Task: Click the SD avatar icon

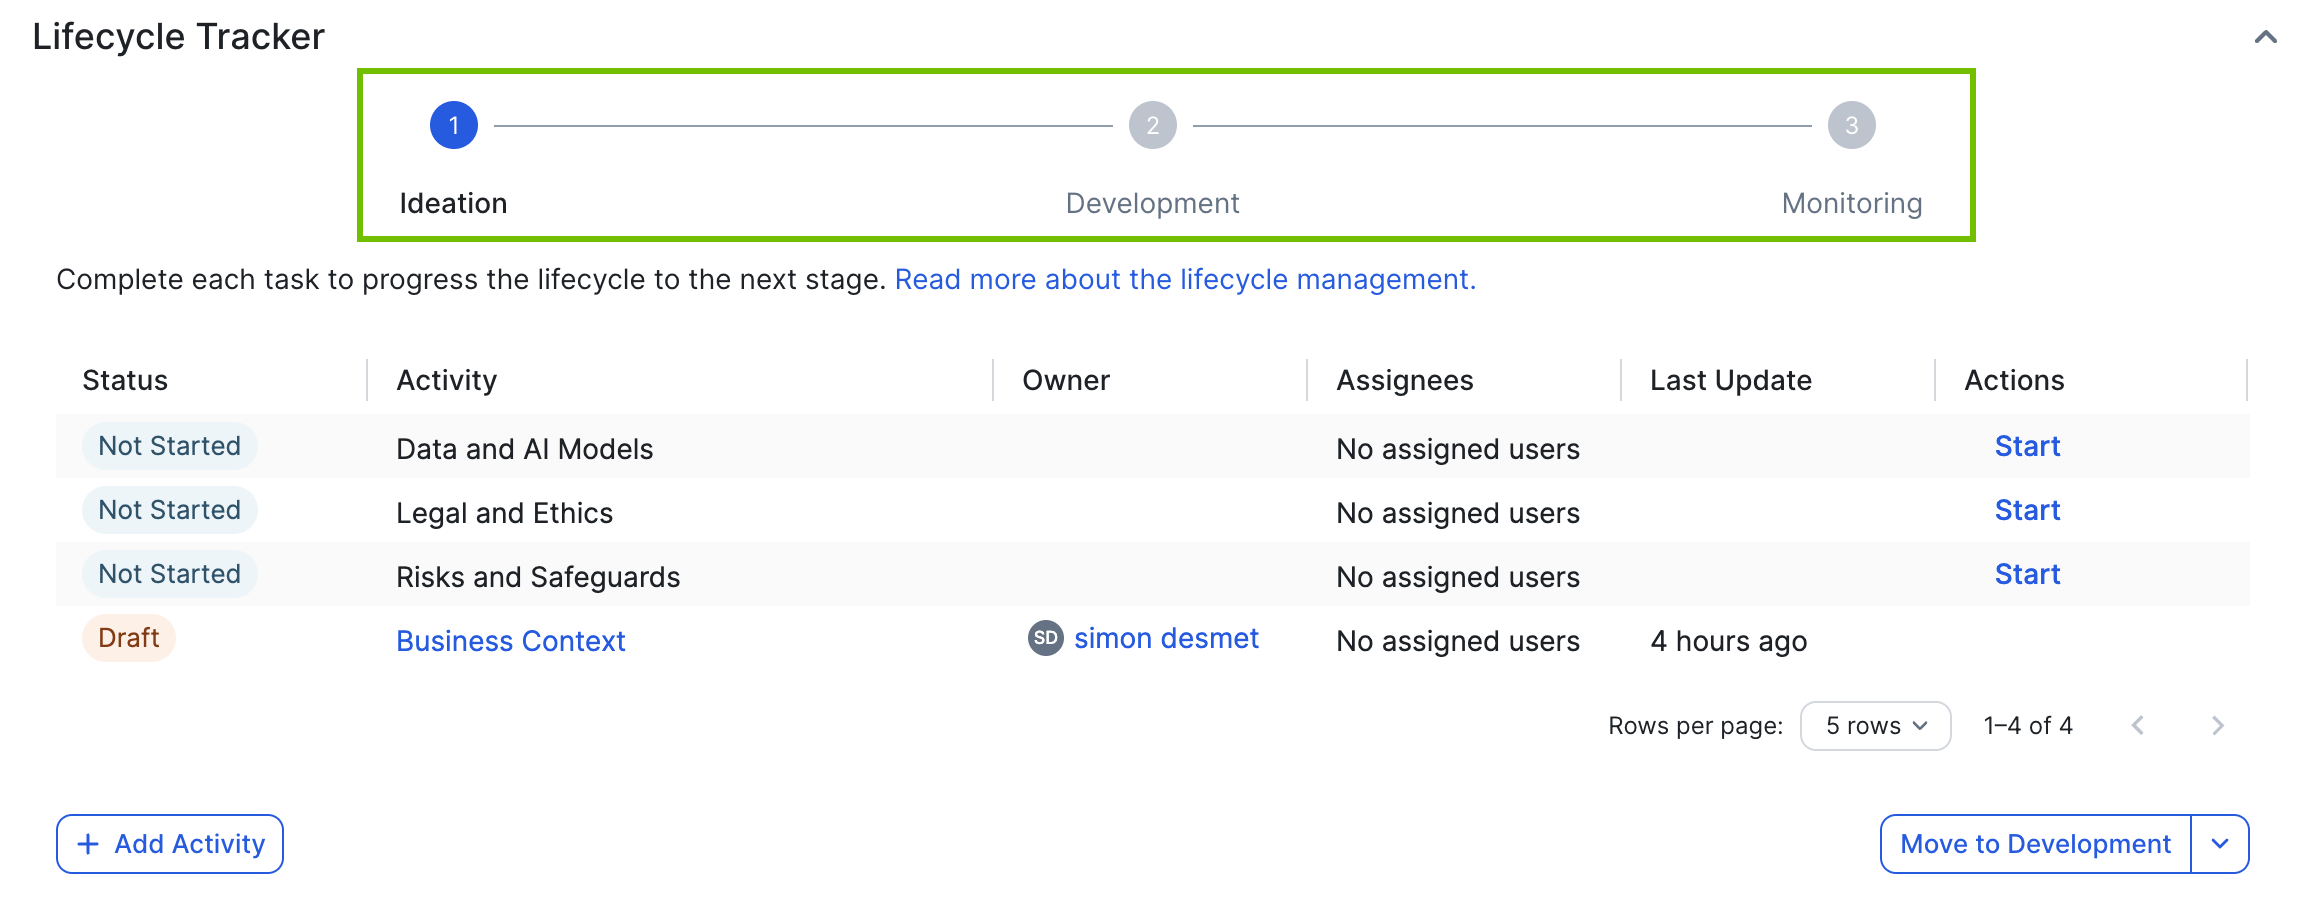Action: click(x=1045, y=639)
